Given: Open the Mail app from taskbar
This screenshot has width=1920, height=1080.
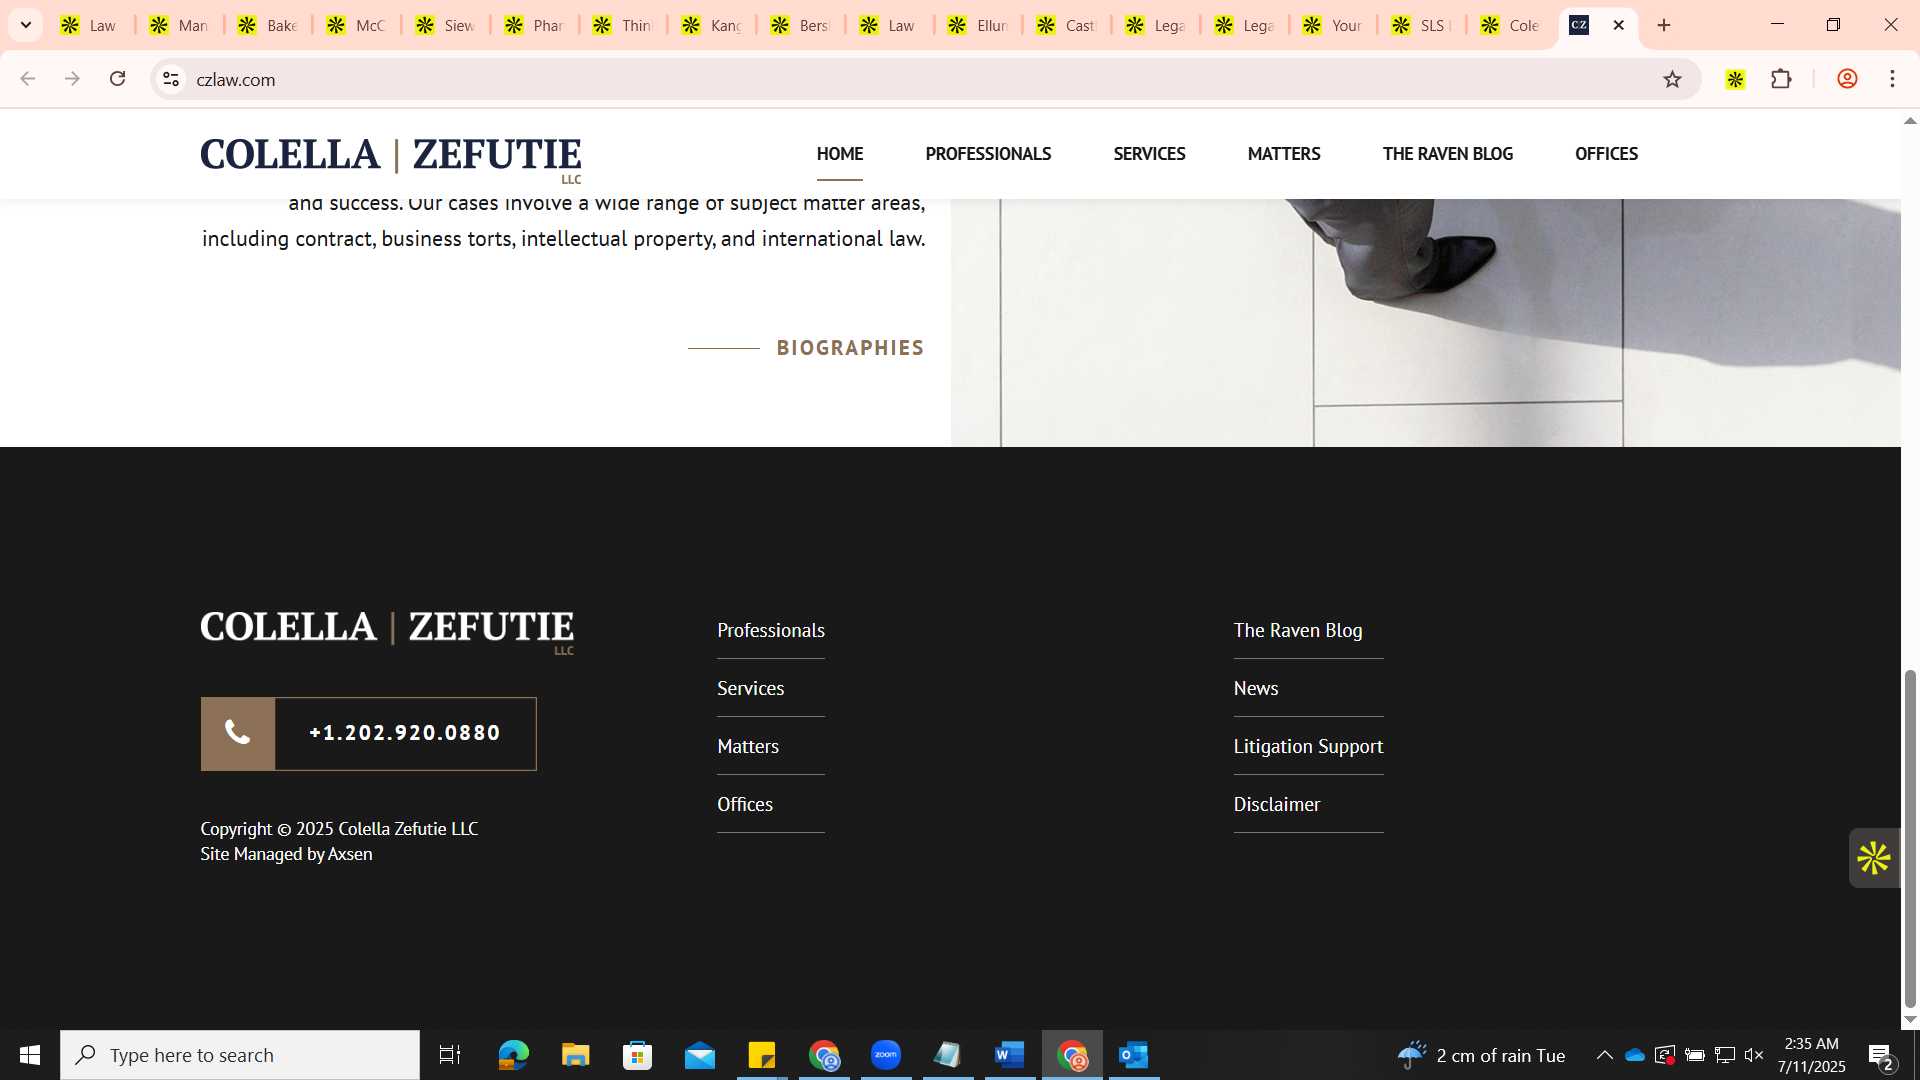Looking at the screenshot, I should click(700, 1055).
